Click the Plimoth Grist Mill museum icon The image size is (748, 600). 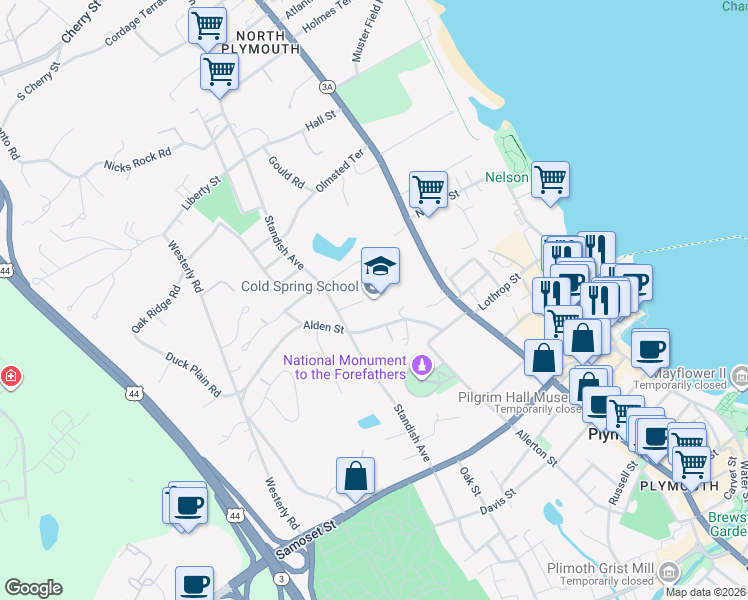pos(669,571)
